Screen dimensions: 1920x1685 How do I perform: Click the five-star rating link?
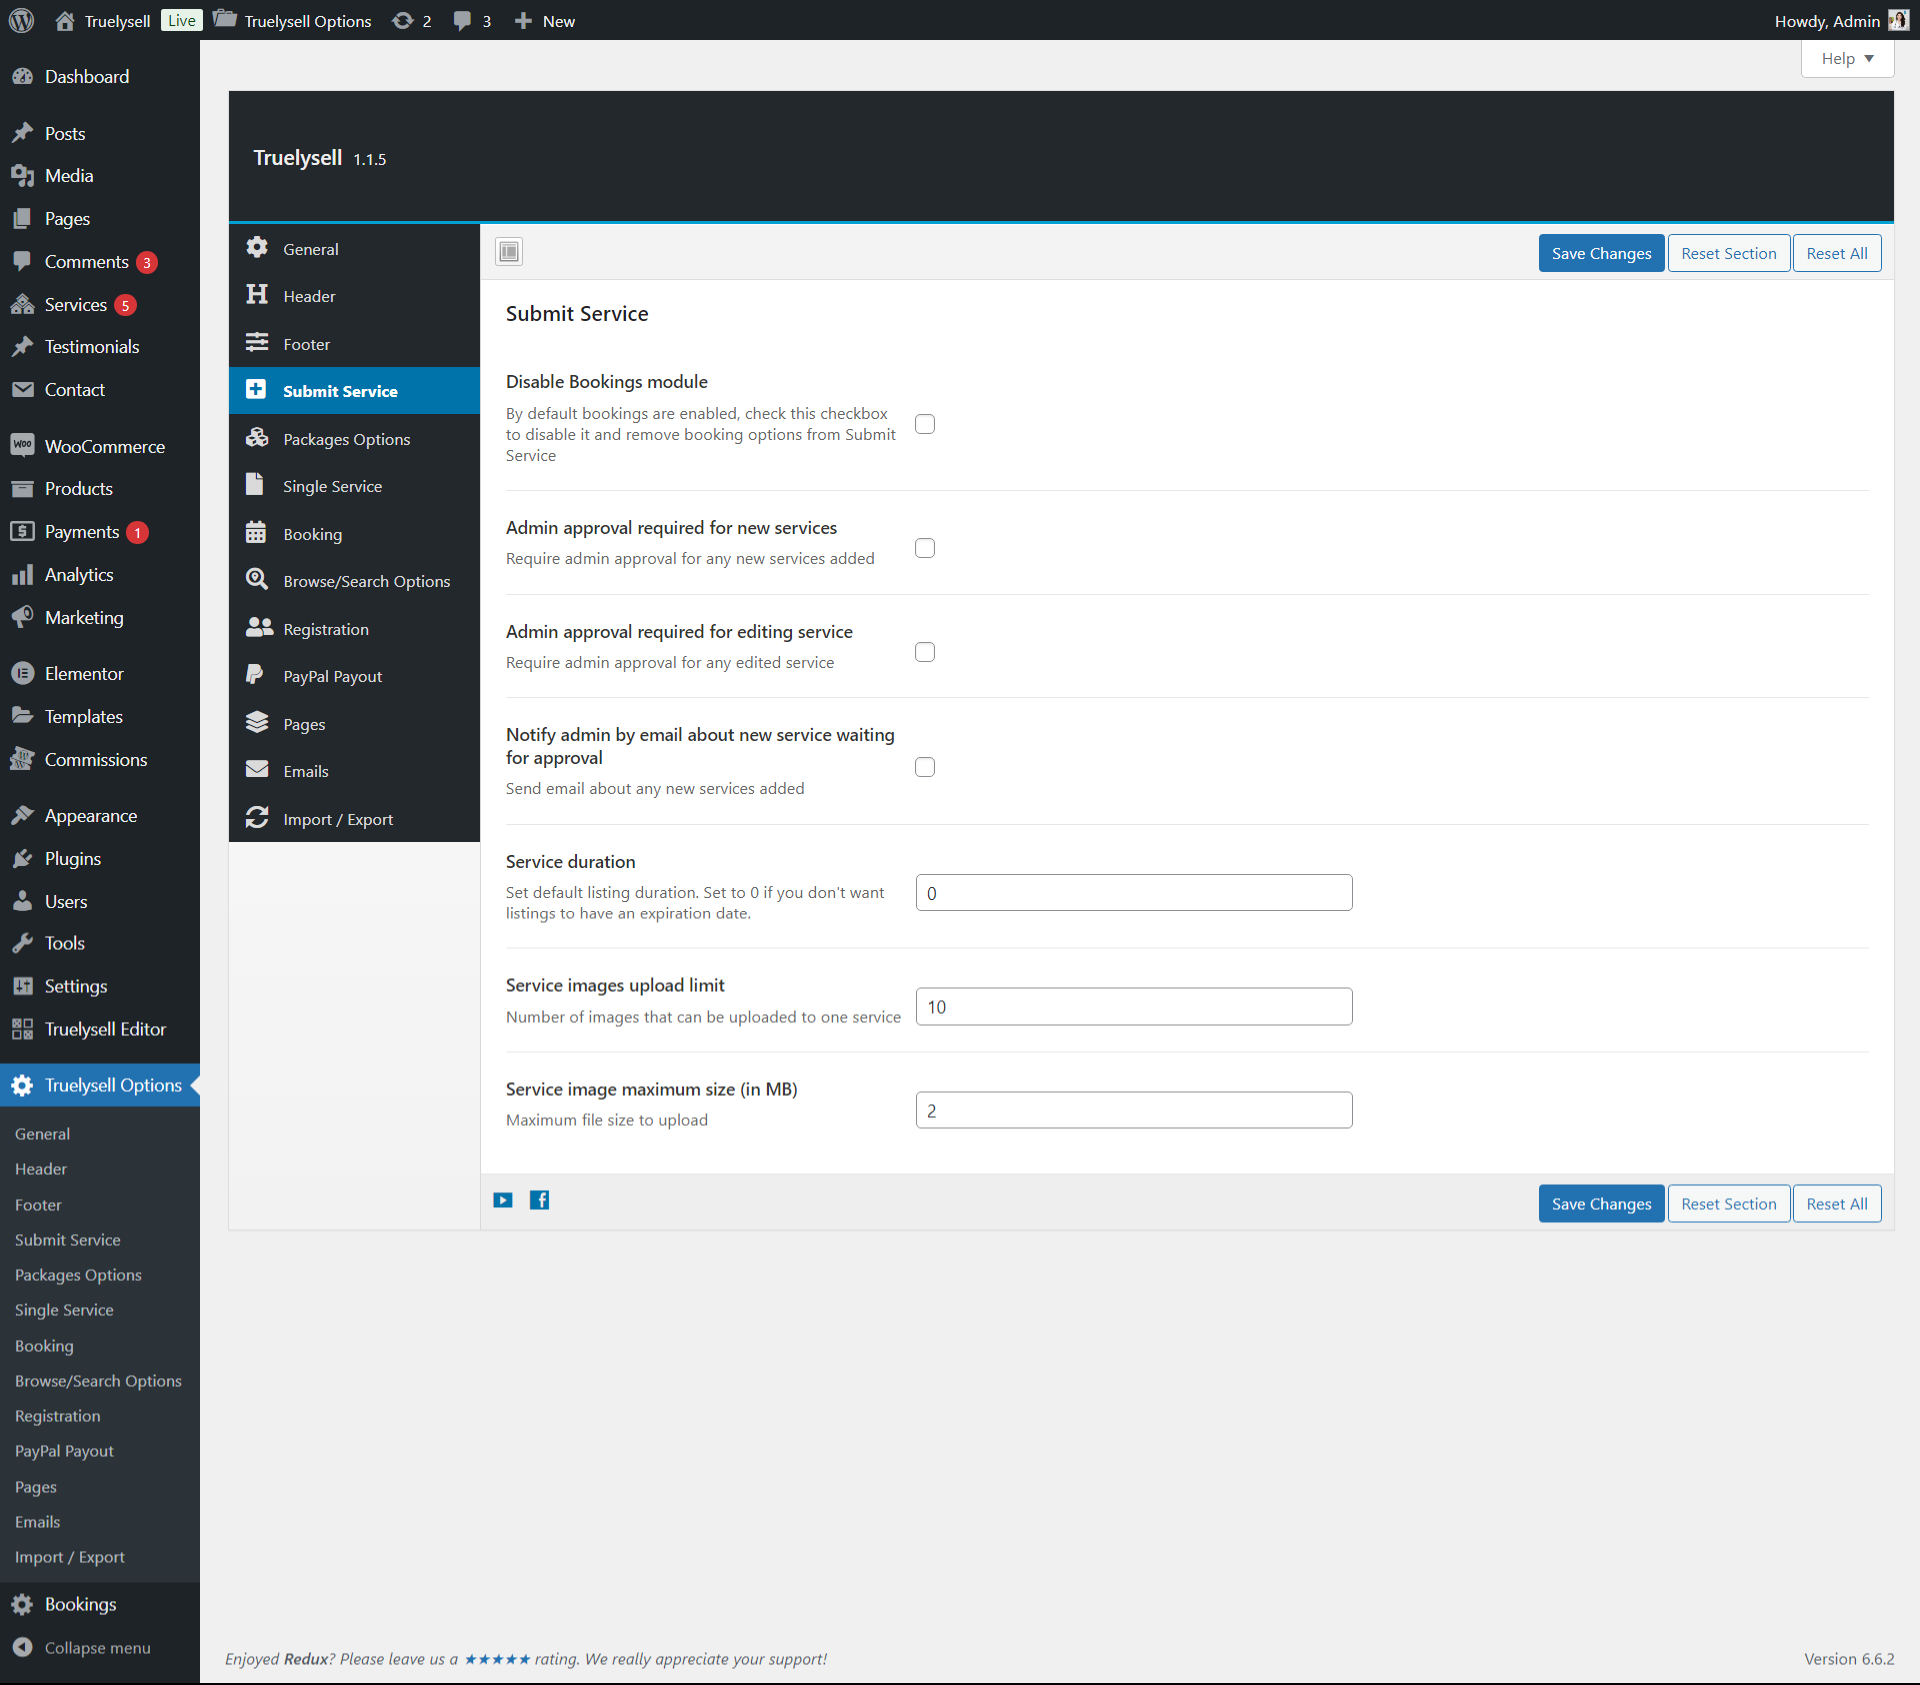[497, 1659]
